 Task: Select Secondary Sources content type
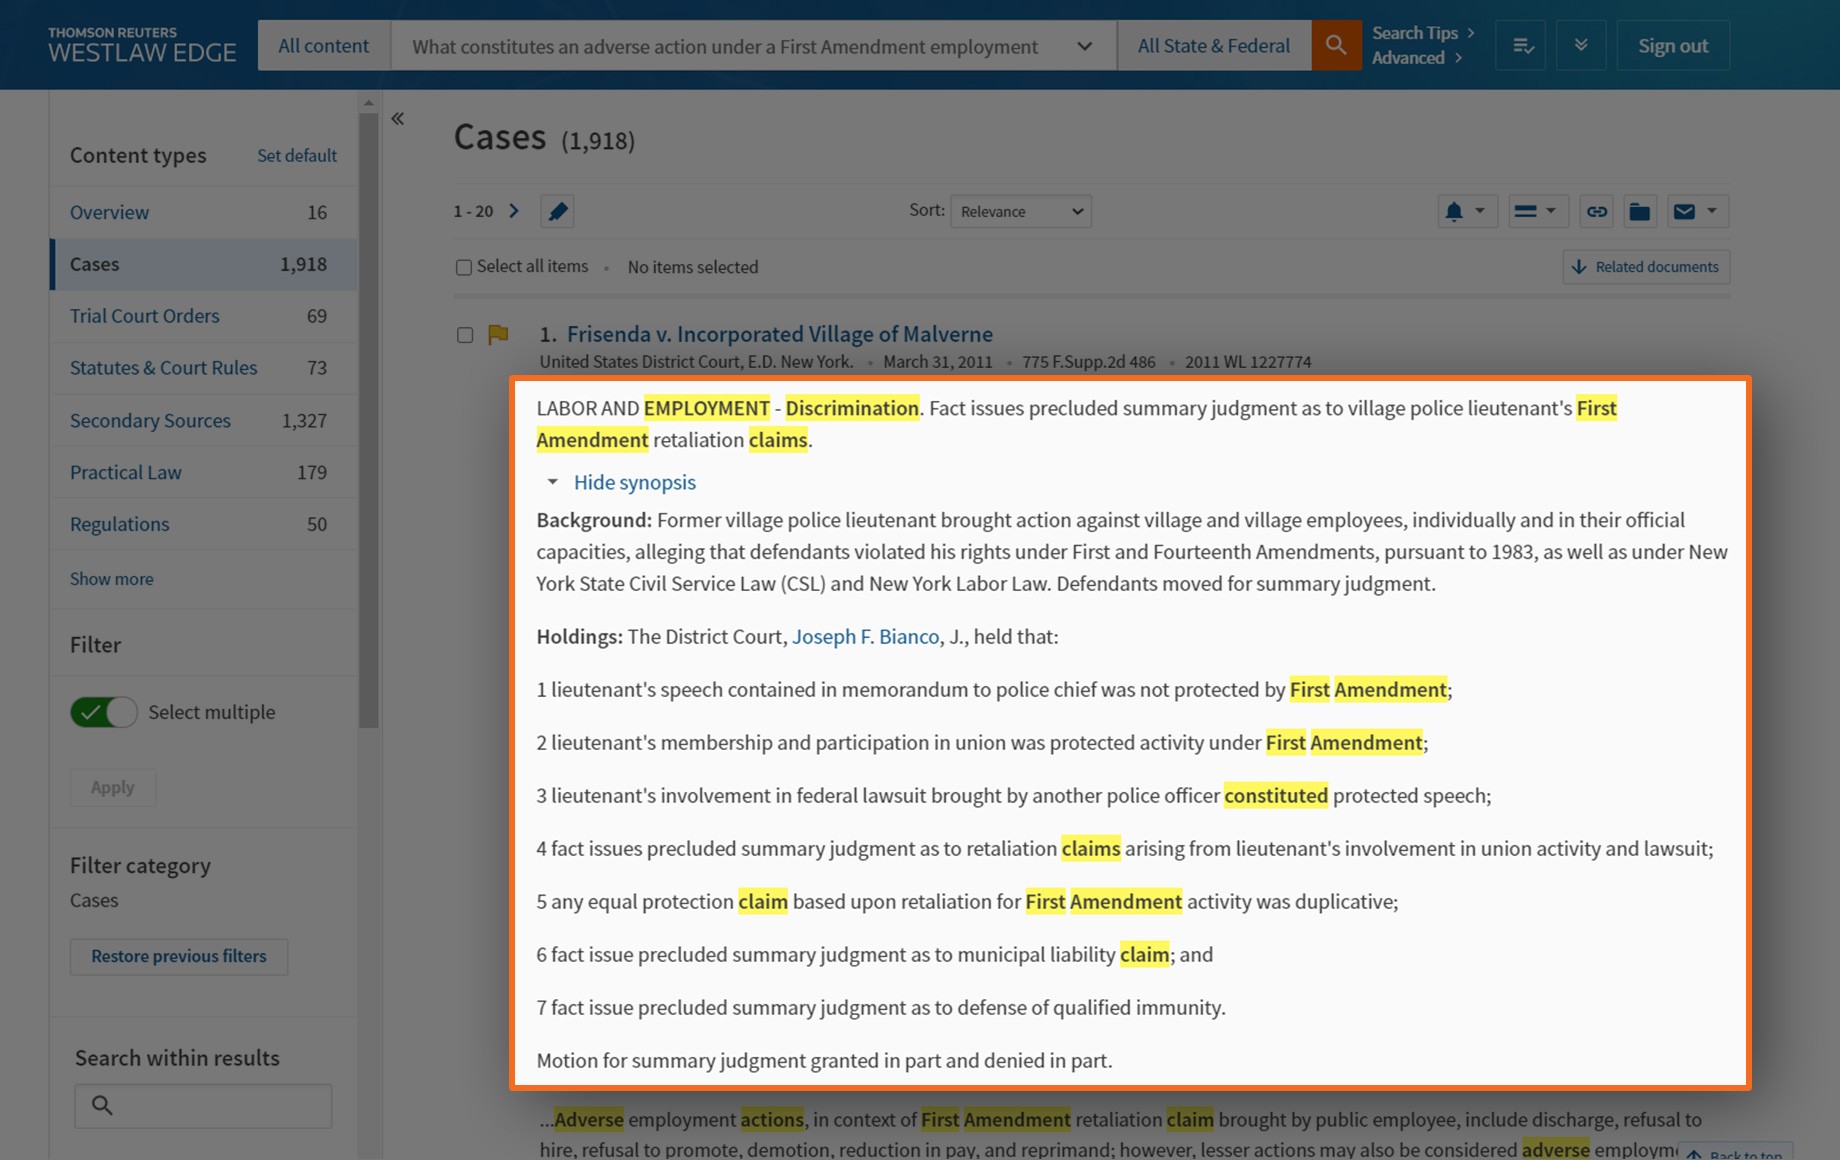click(150, 420)
